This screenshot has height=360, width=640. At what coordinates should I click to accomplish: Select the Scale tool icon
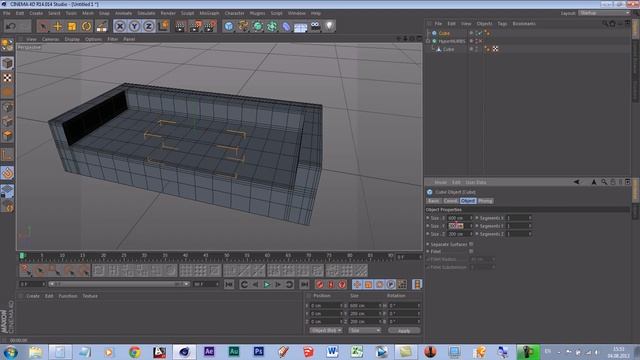click(x=72, y=26)
